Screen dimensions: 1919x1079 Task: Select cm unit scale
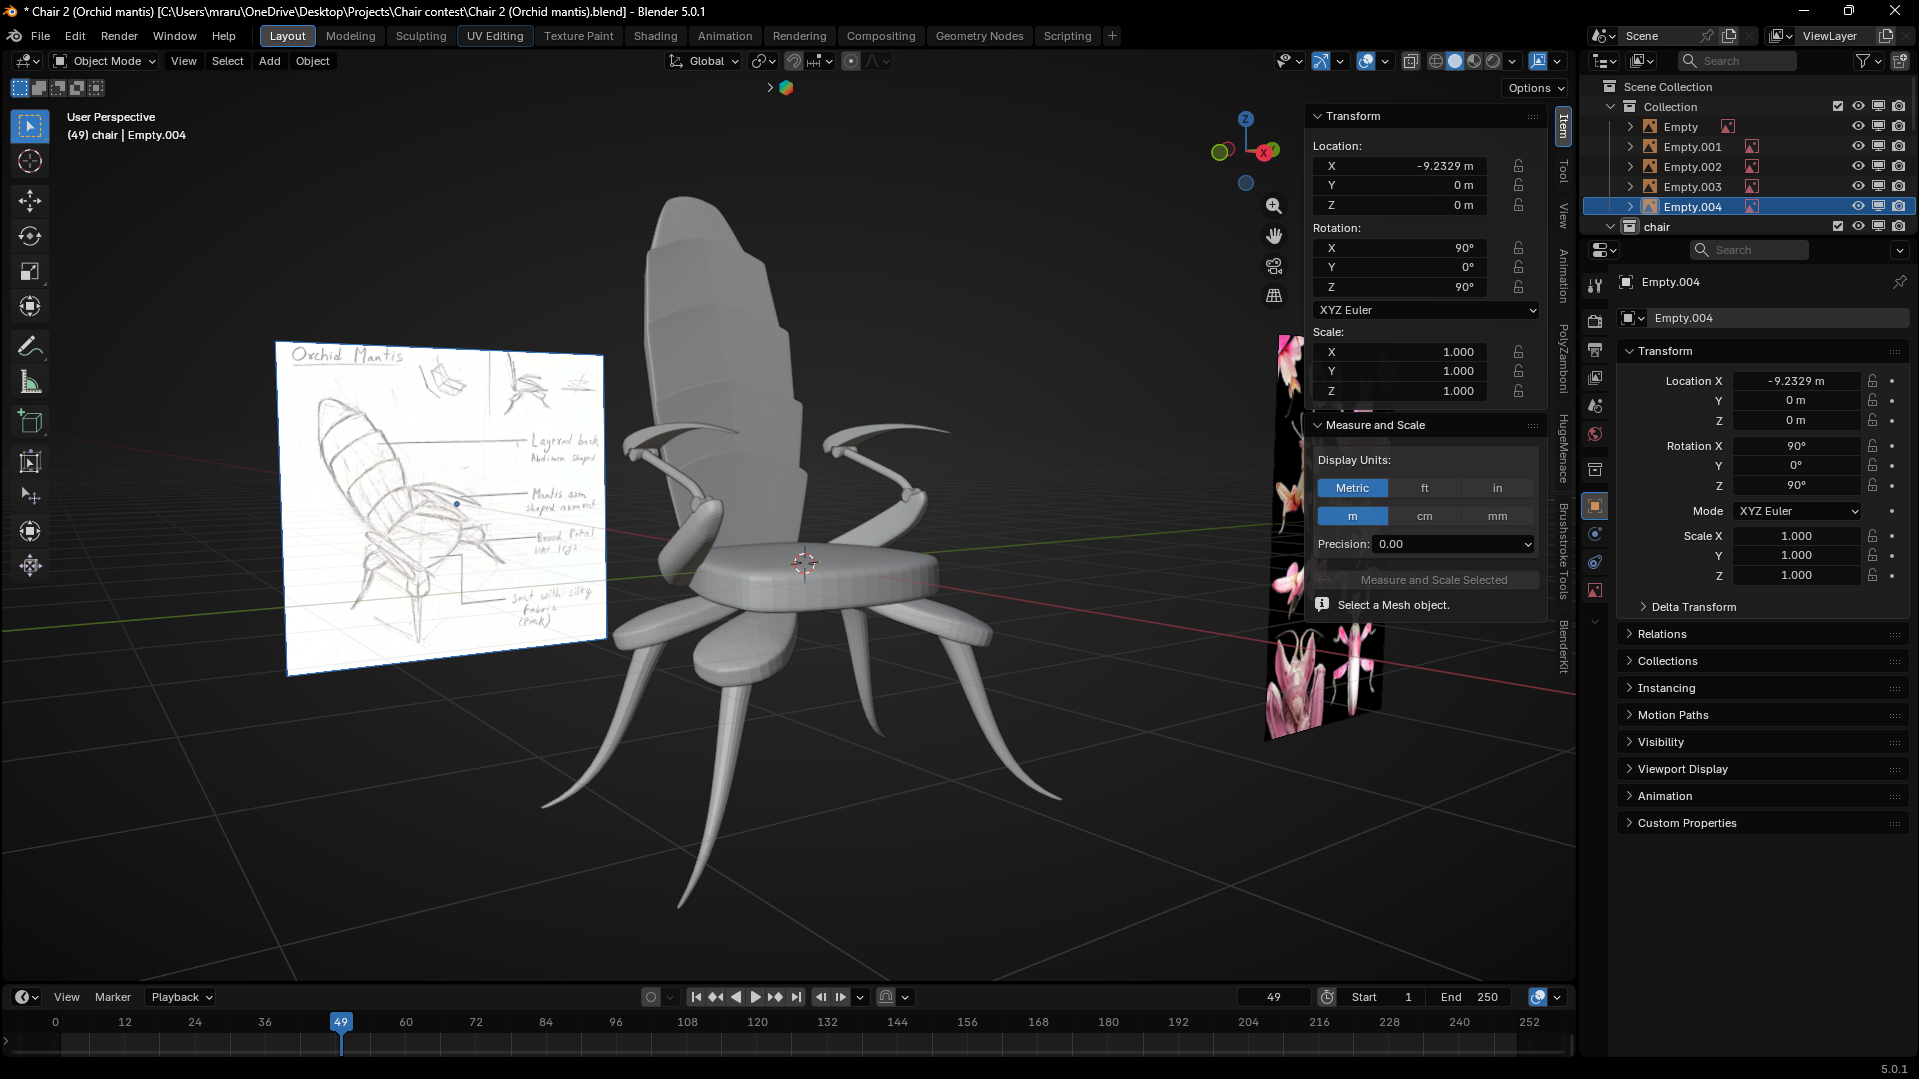coord(1424,516)
